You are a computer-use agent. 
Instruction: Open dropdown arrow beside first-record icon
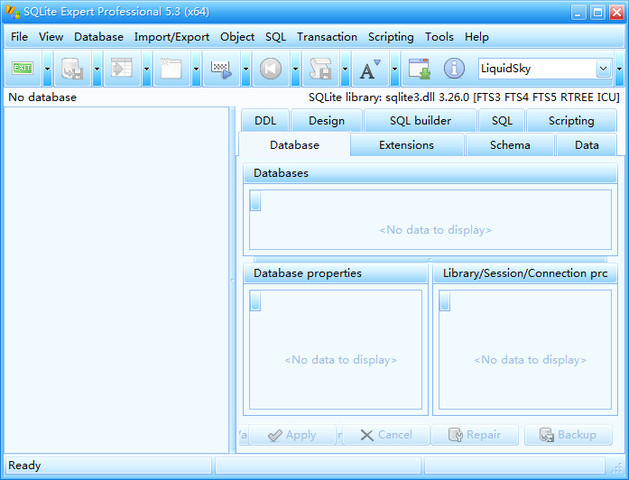(296, 69)
